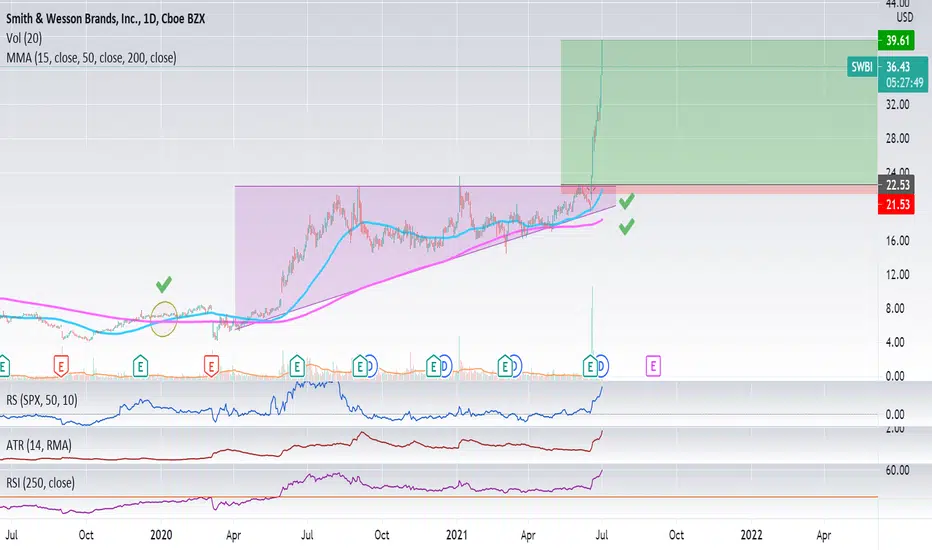This screenshot has width=932, height=550.
Task: Click the dividend D marker near July 2021
Action: click(602, 366)
